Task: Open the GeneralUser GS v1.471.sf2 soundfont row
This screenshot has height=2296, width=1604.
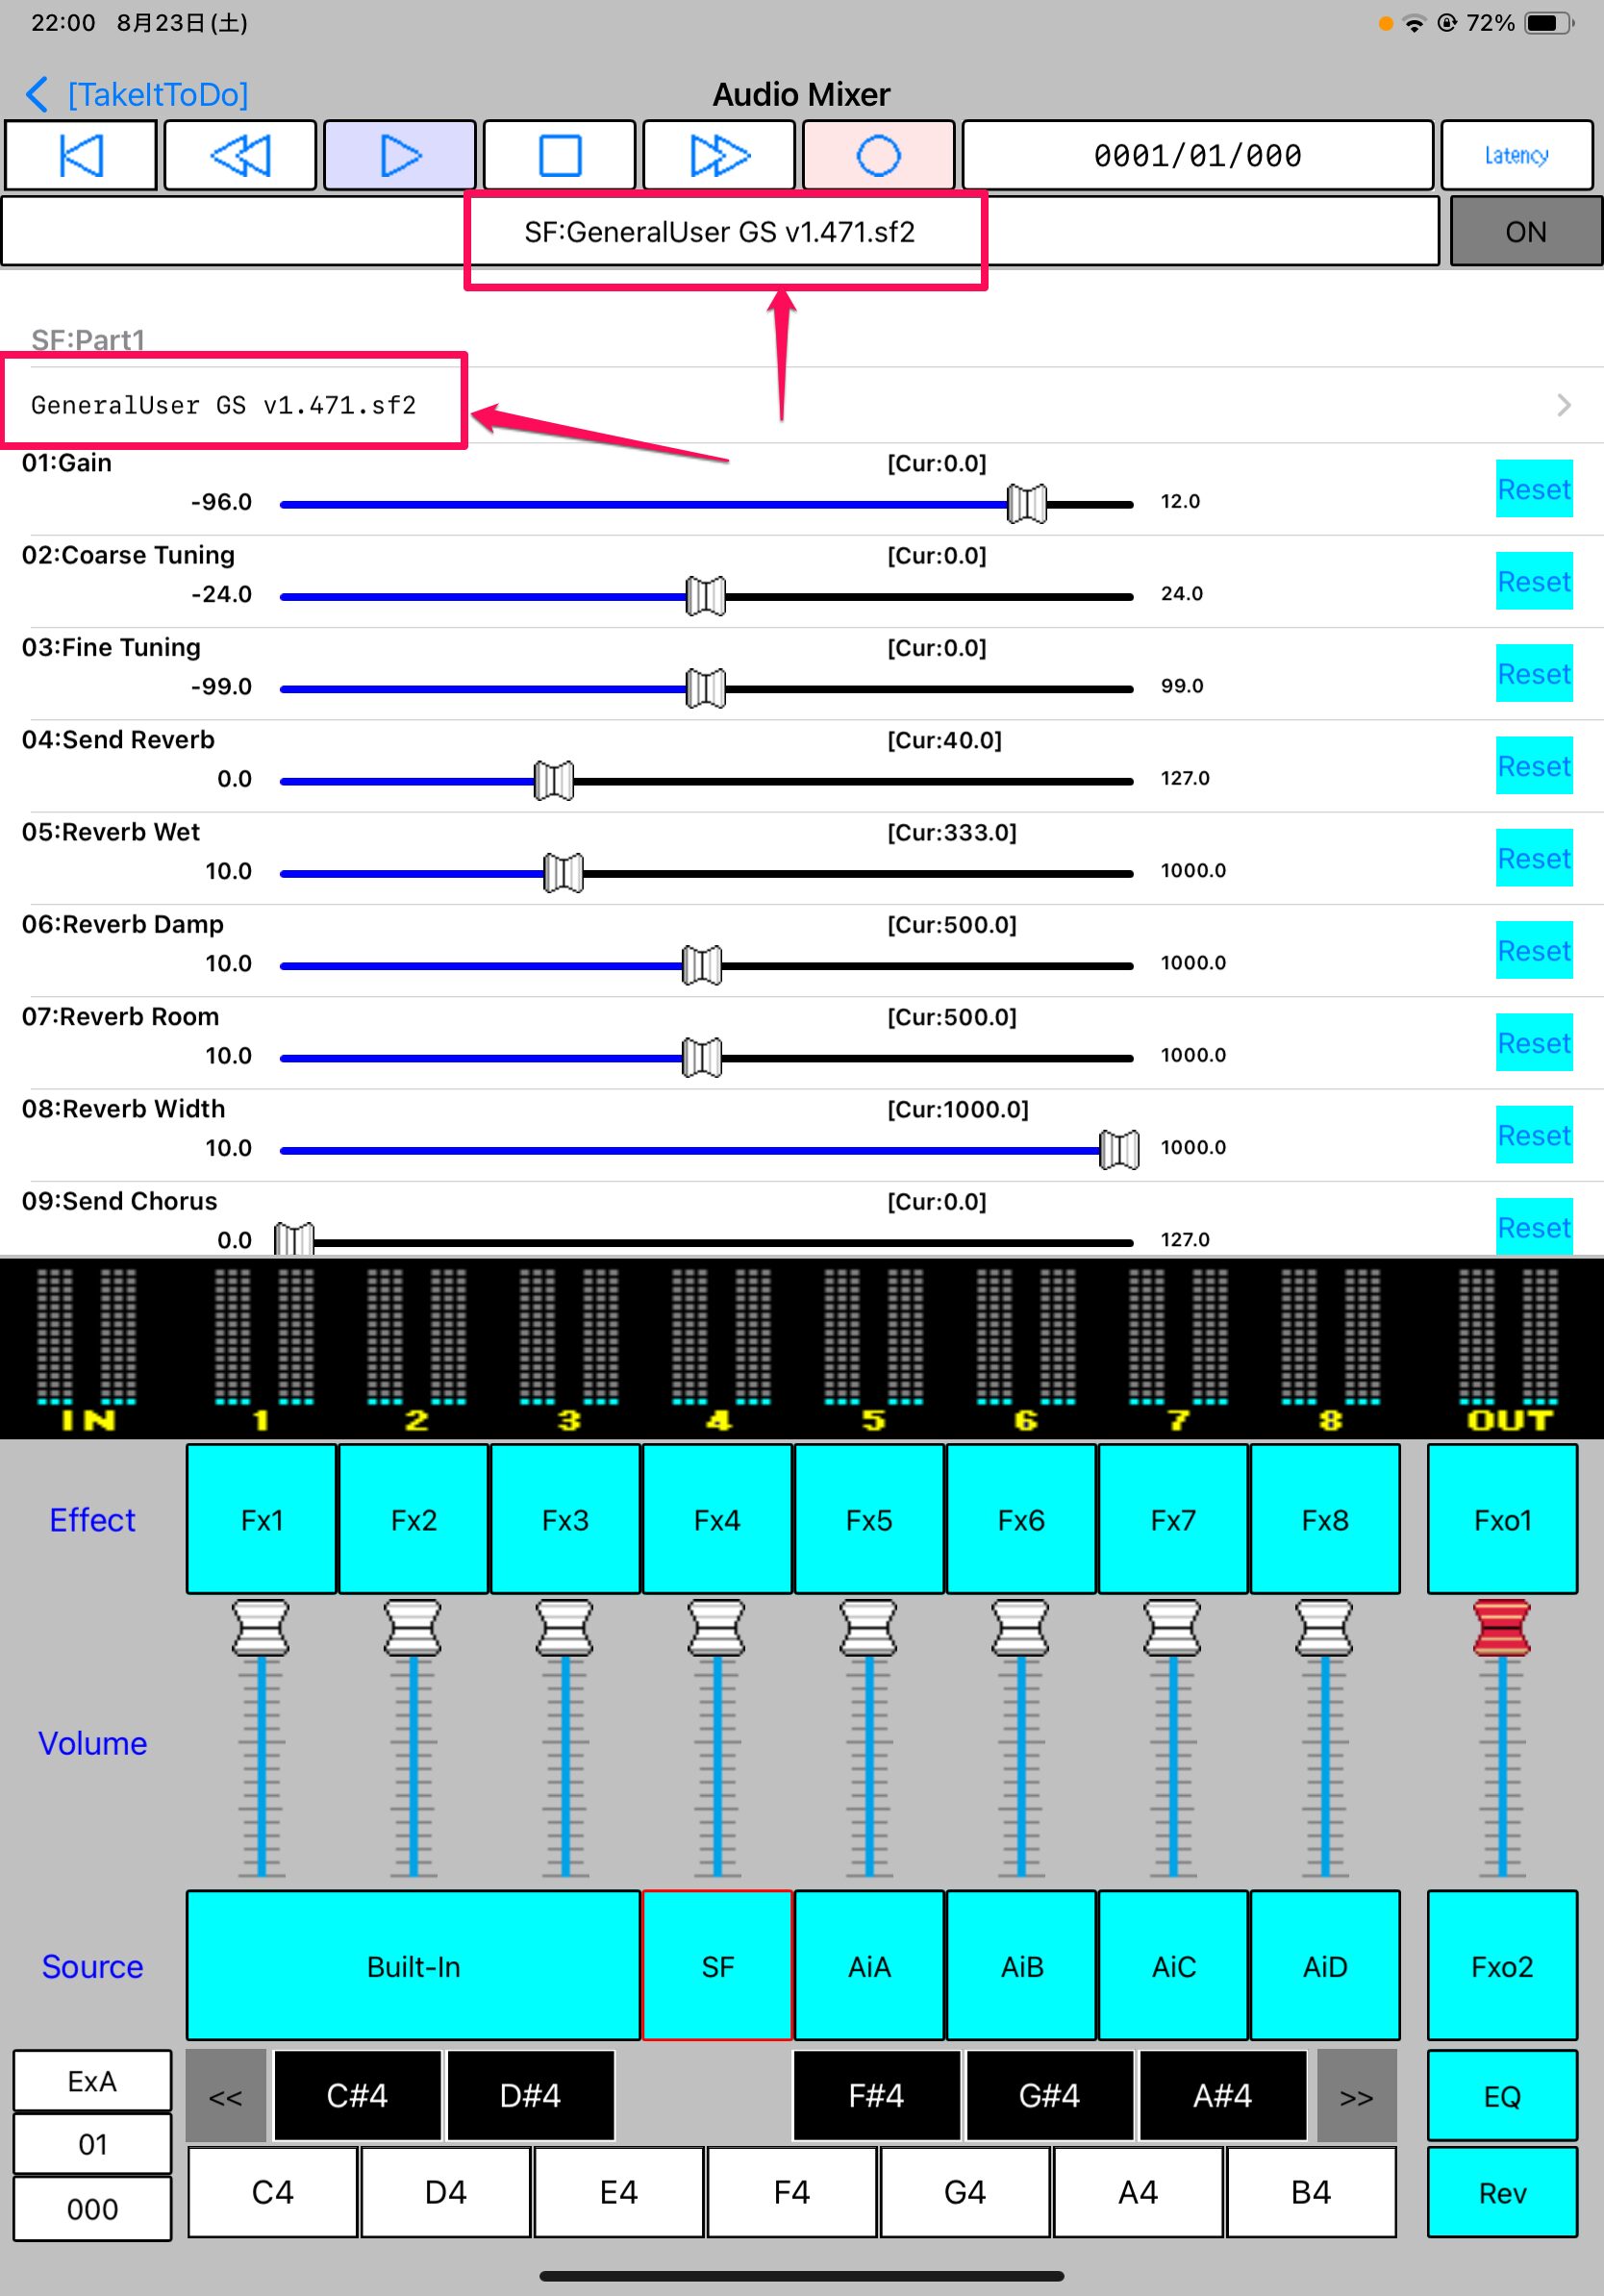Action: [x=802, y=405]
